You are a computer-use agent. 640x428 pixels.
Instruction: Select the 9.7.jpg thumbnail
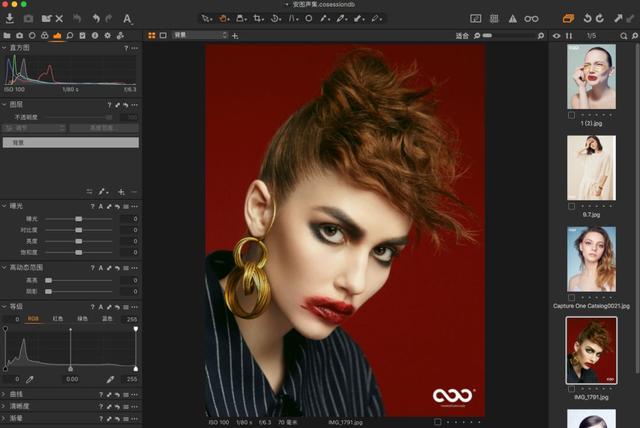point(591,168)
